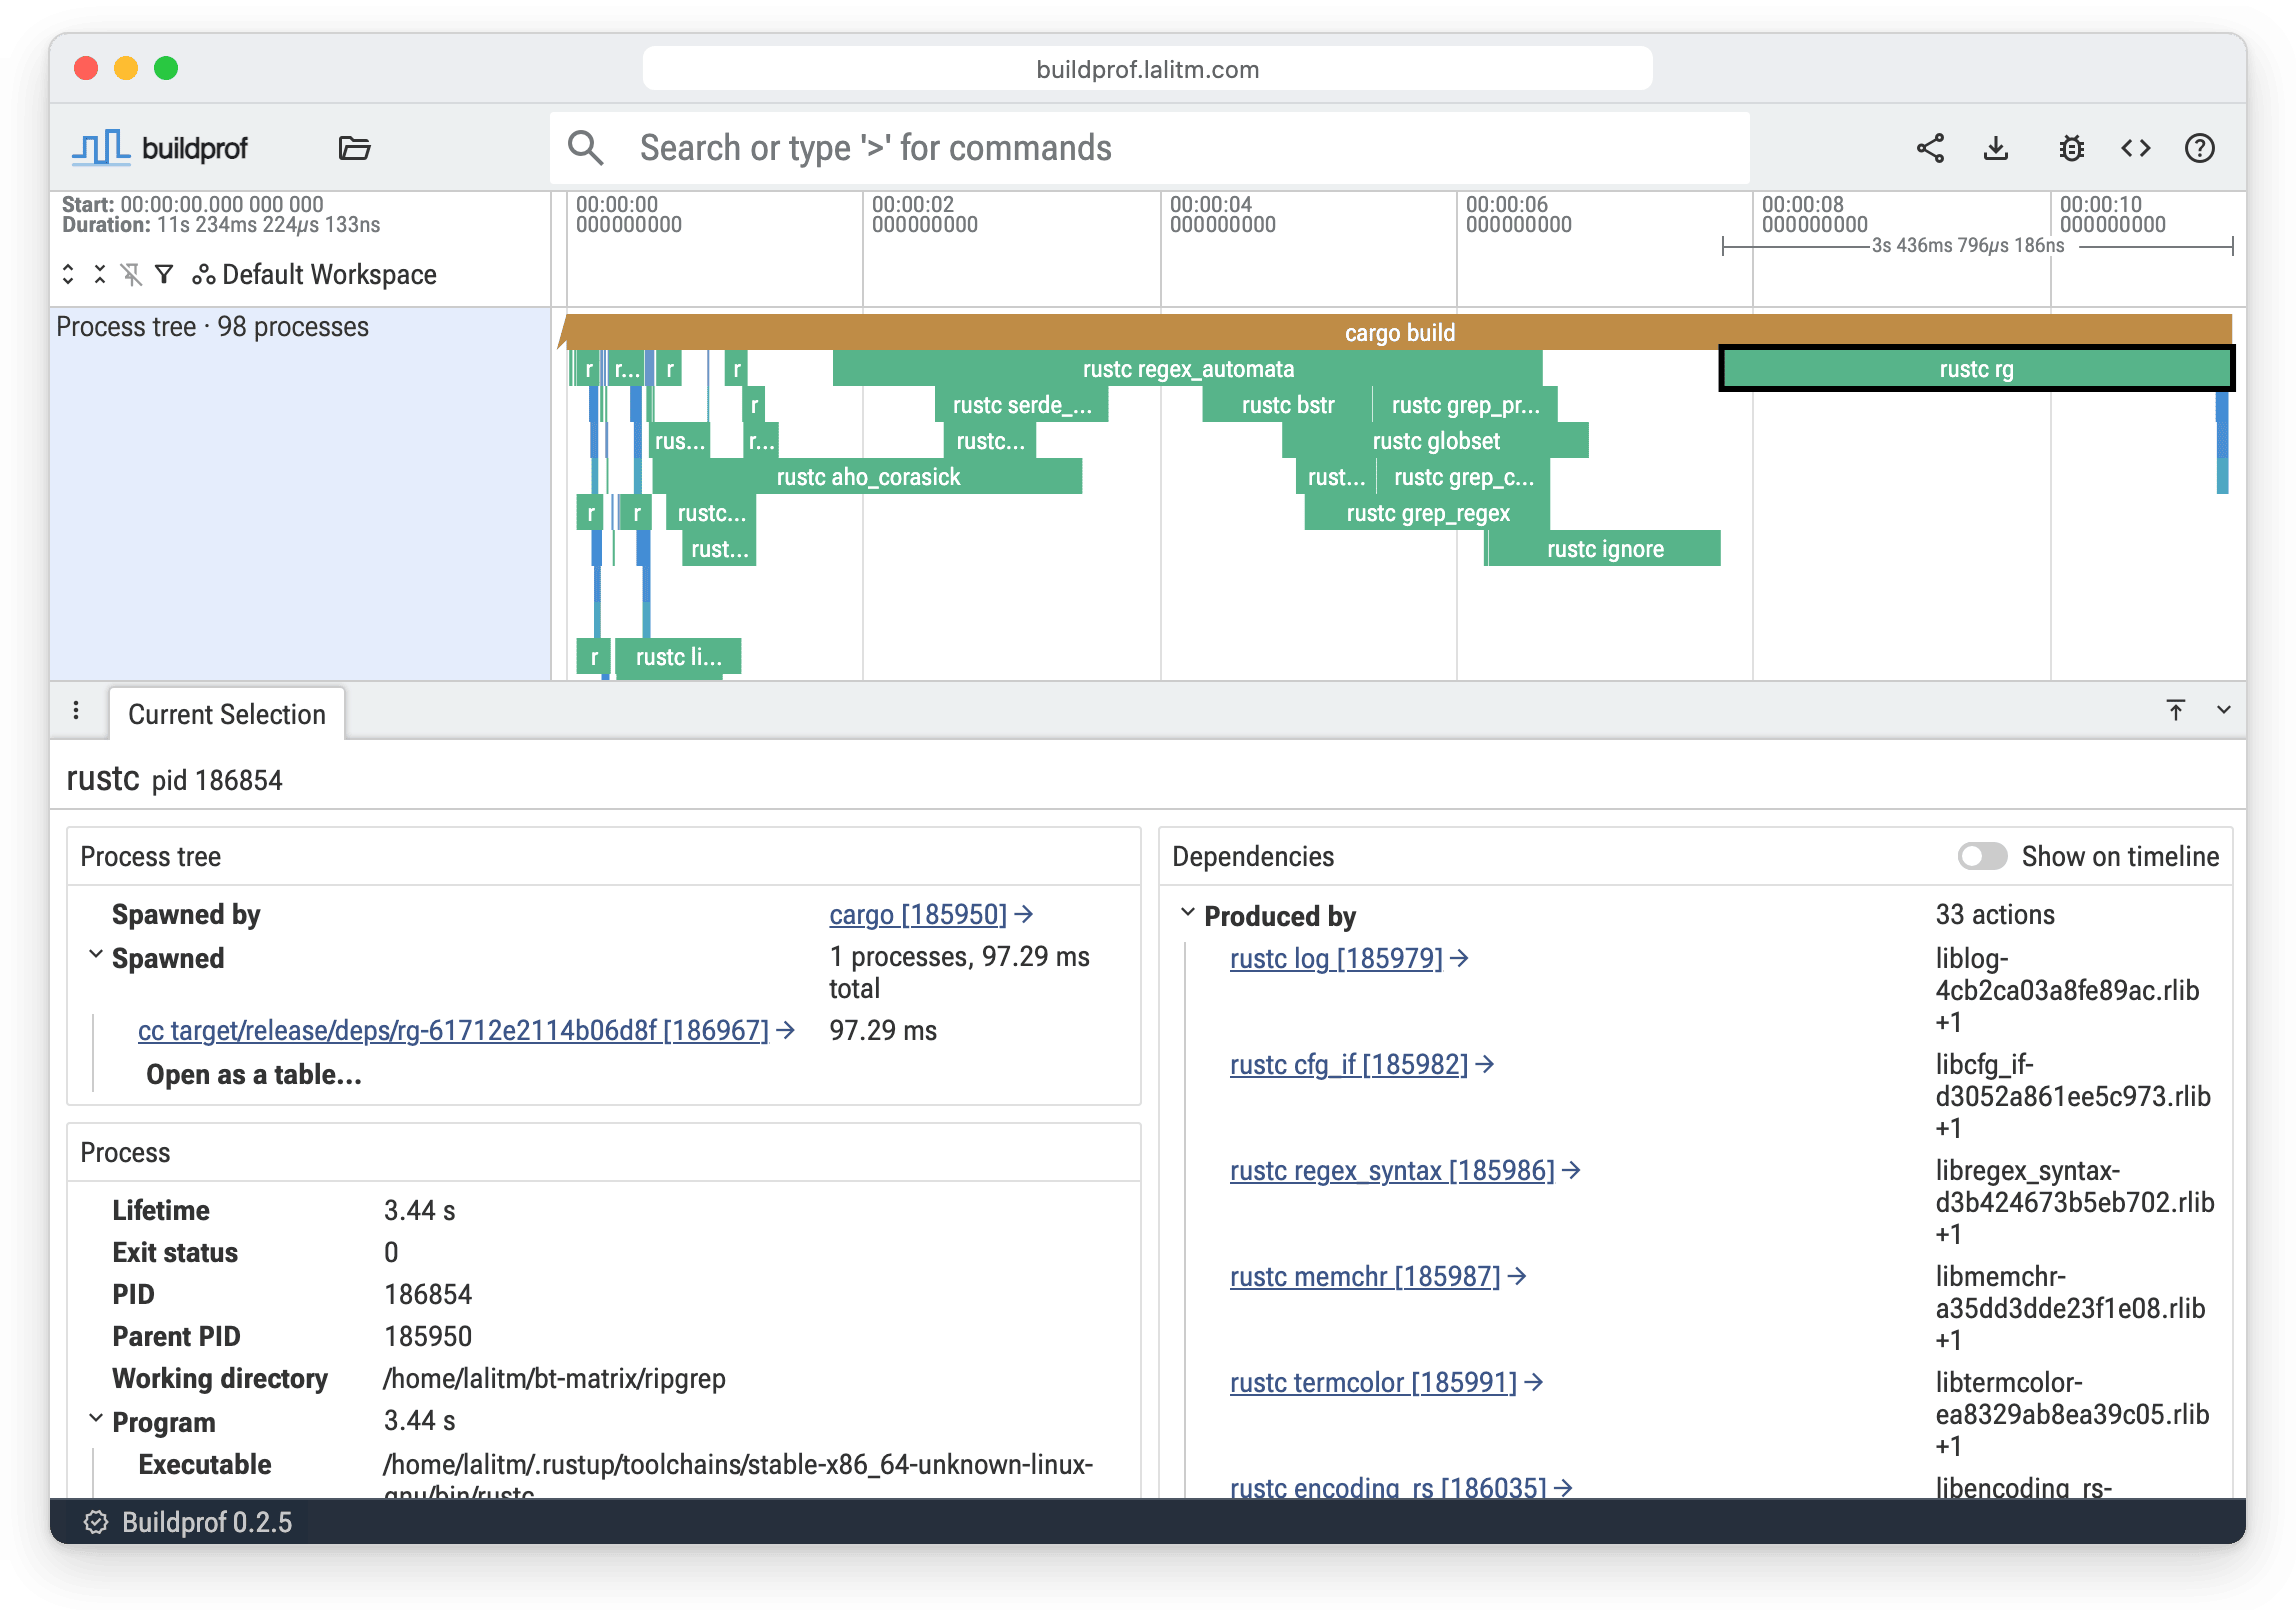Select the rustc aho_corasick slice
The width and height of the screenshot is (2296, 1610).
[868, 477]
